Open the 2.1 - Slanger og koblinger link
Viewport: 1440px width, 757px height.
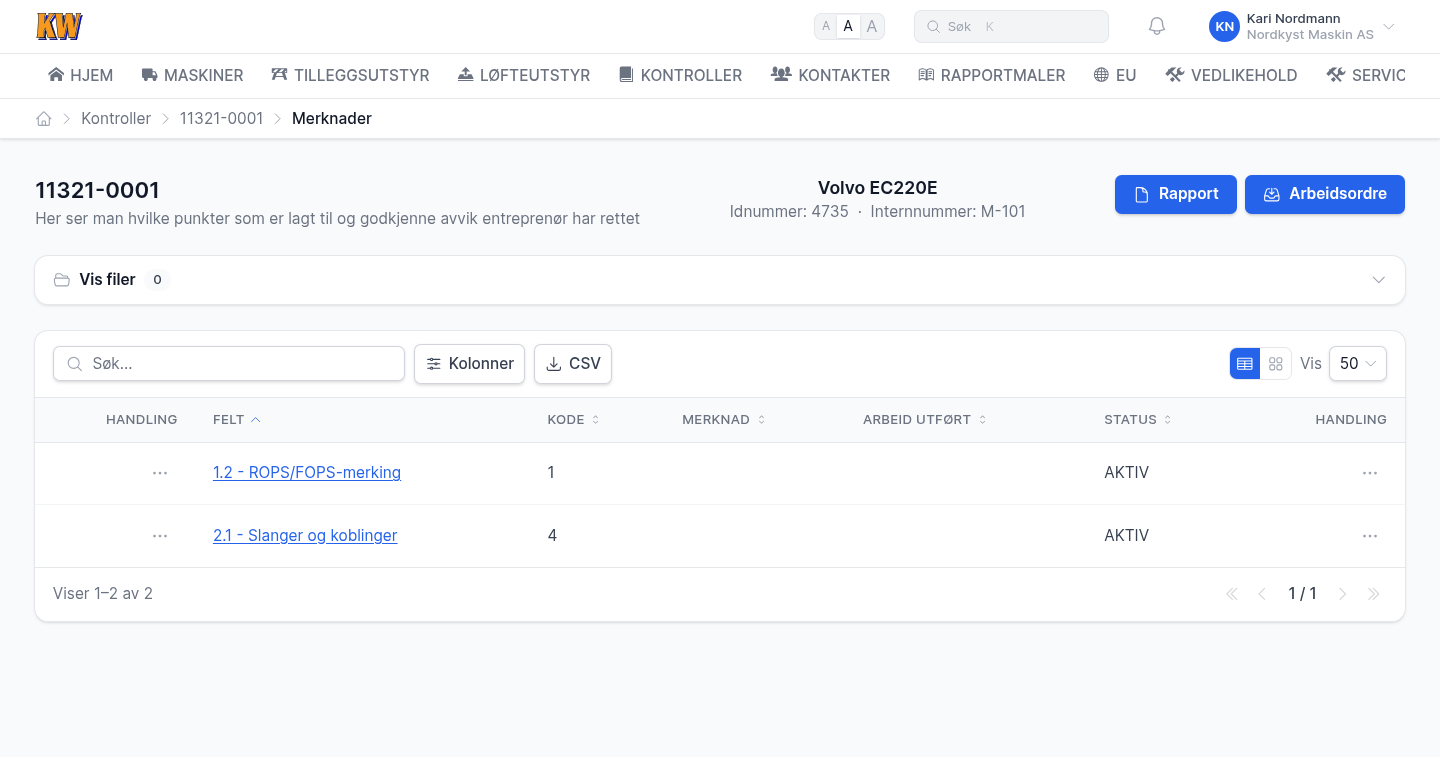tap(305, 536)
